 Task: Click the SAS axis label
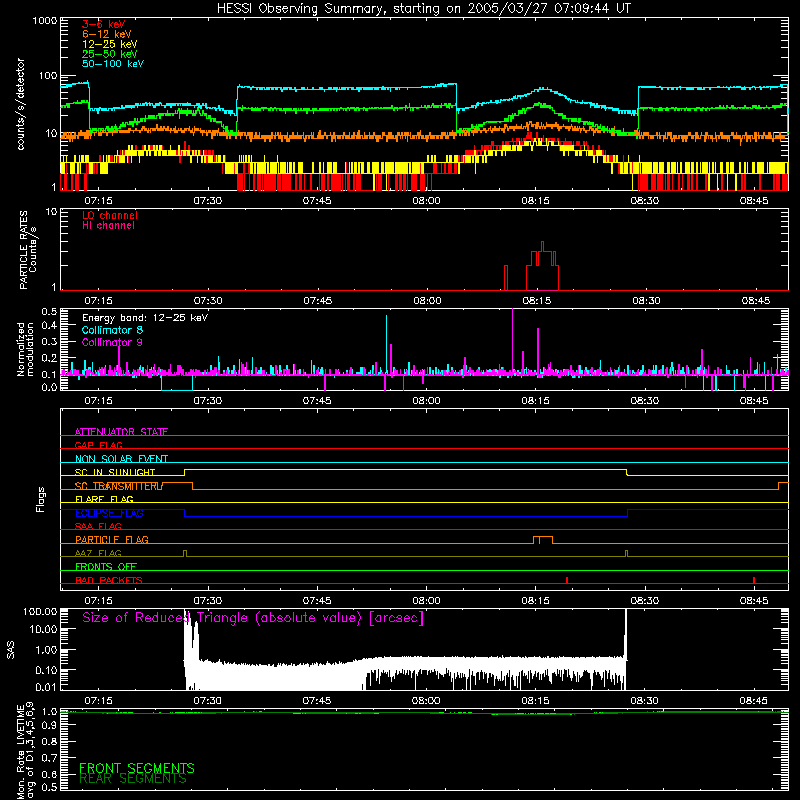coord(10,650)
